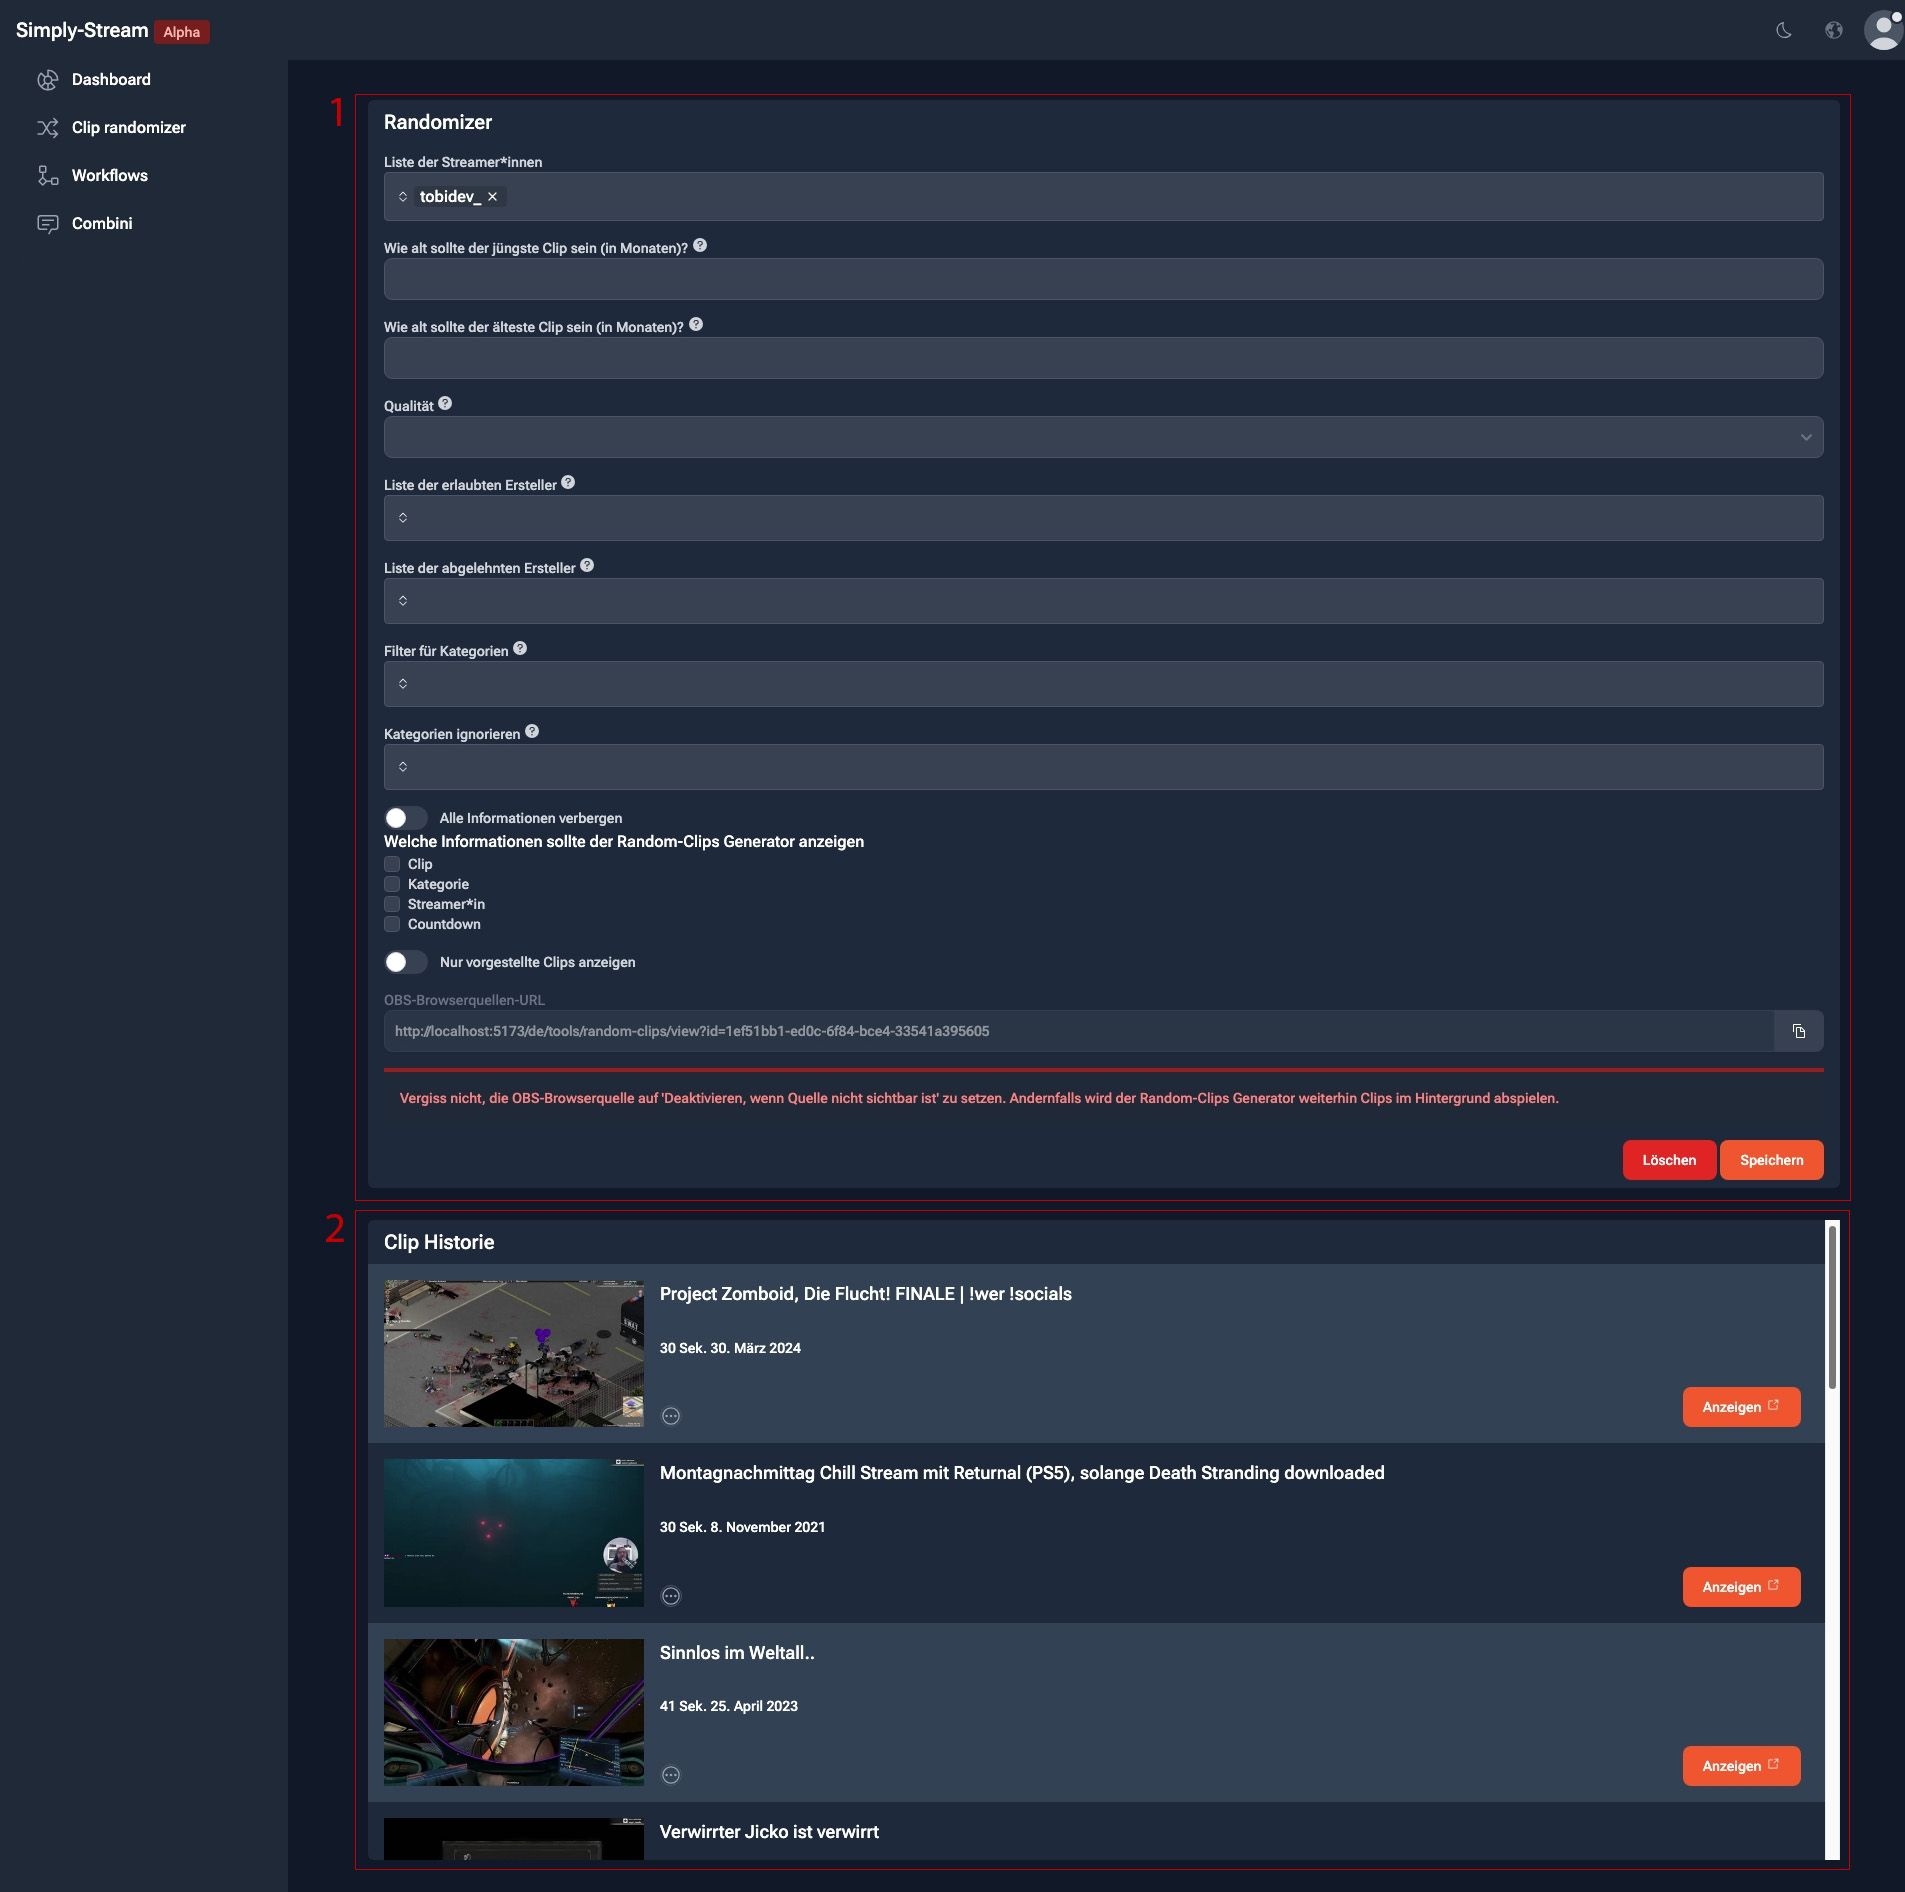Open the Clip randomizer sidebar icon
The height and width of the screenshot is (1892, 1905).
[x=47, y=127]
